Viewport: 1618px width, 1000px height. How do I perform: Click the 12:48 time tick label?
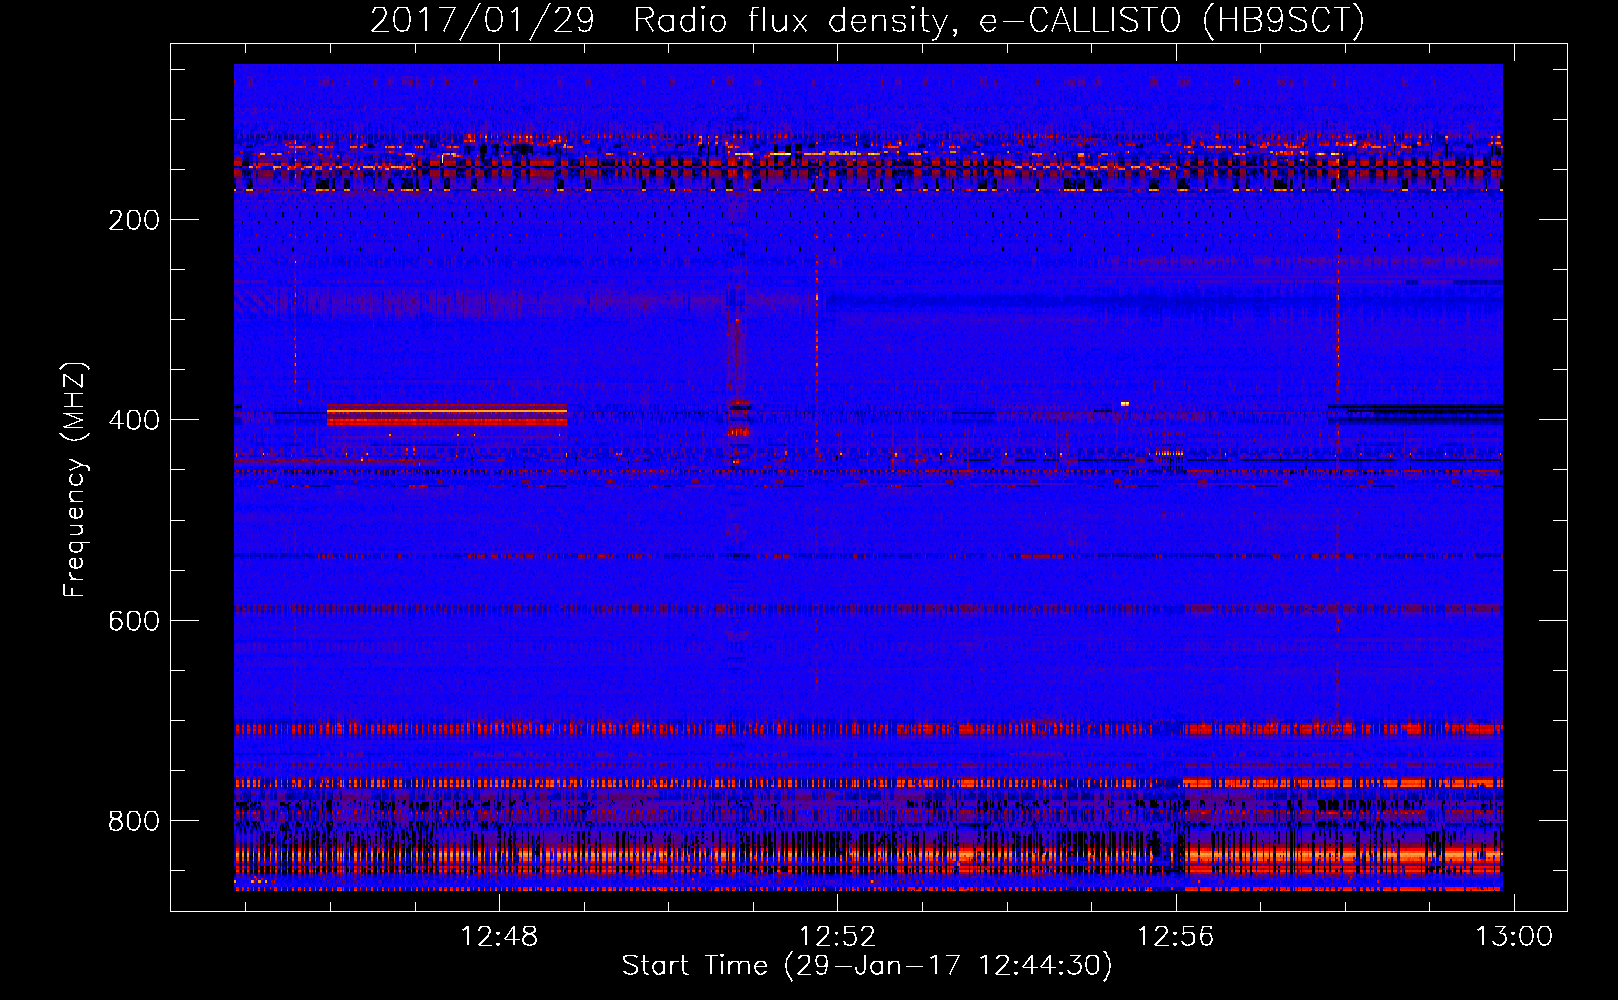click(x=498, y=937)
